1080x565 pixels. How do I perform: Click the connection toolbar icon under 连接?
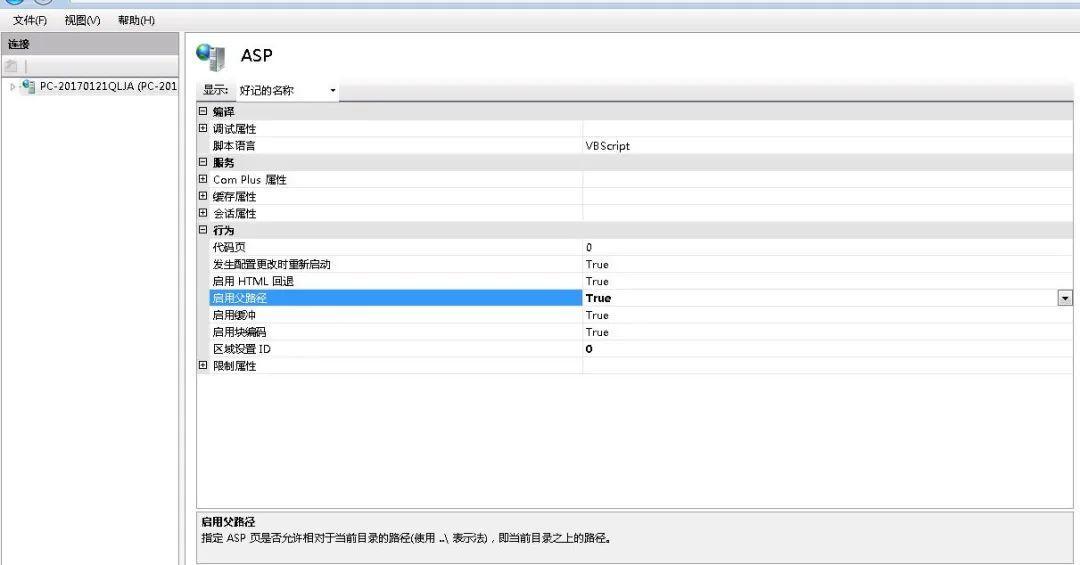coord(11,66)
